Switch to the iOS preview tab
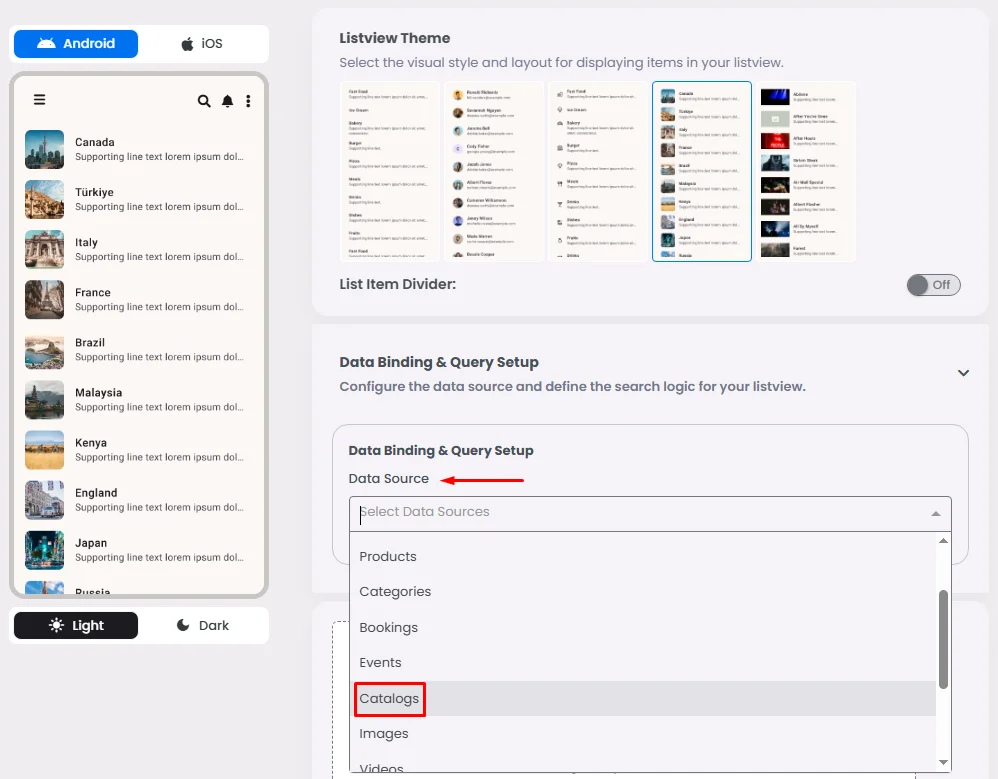This screenshot has width=998, height=779. pyautogui.click(x=202, y=44)
